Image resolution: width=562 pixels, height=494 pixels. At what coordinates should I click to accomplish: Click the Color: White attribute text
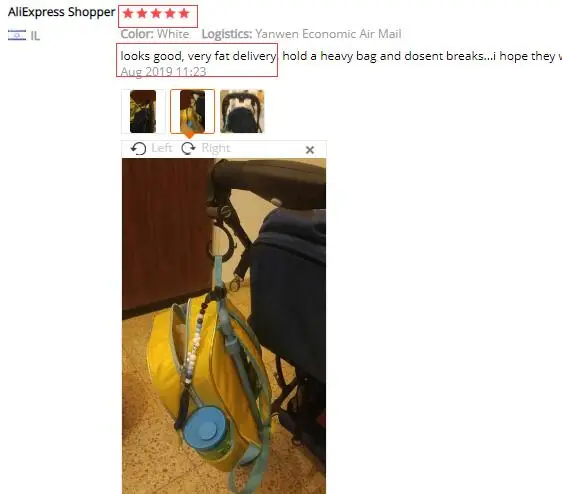pyautogui.click(x=155, y=34)
